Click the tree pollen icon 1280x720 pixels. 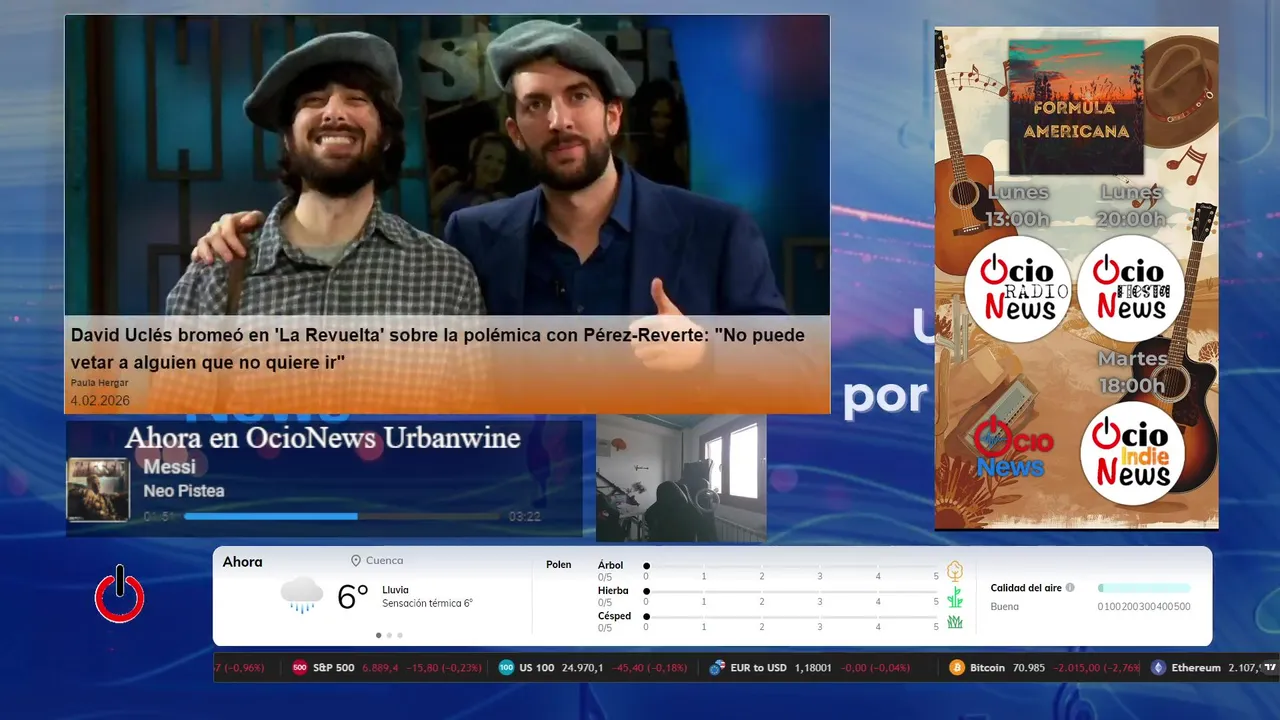coord(955,571)
